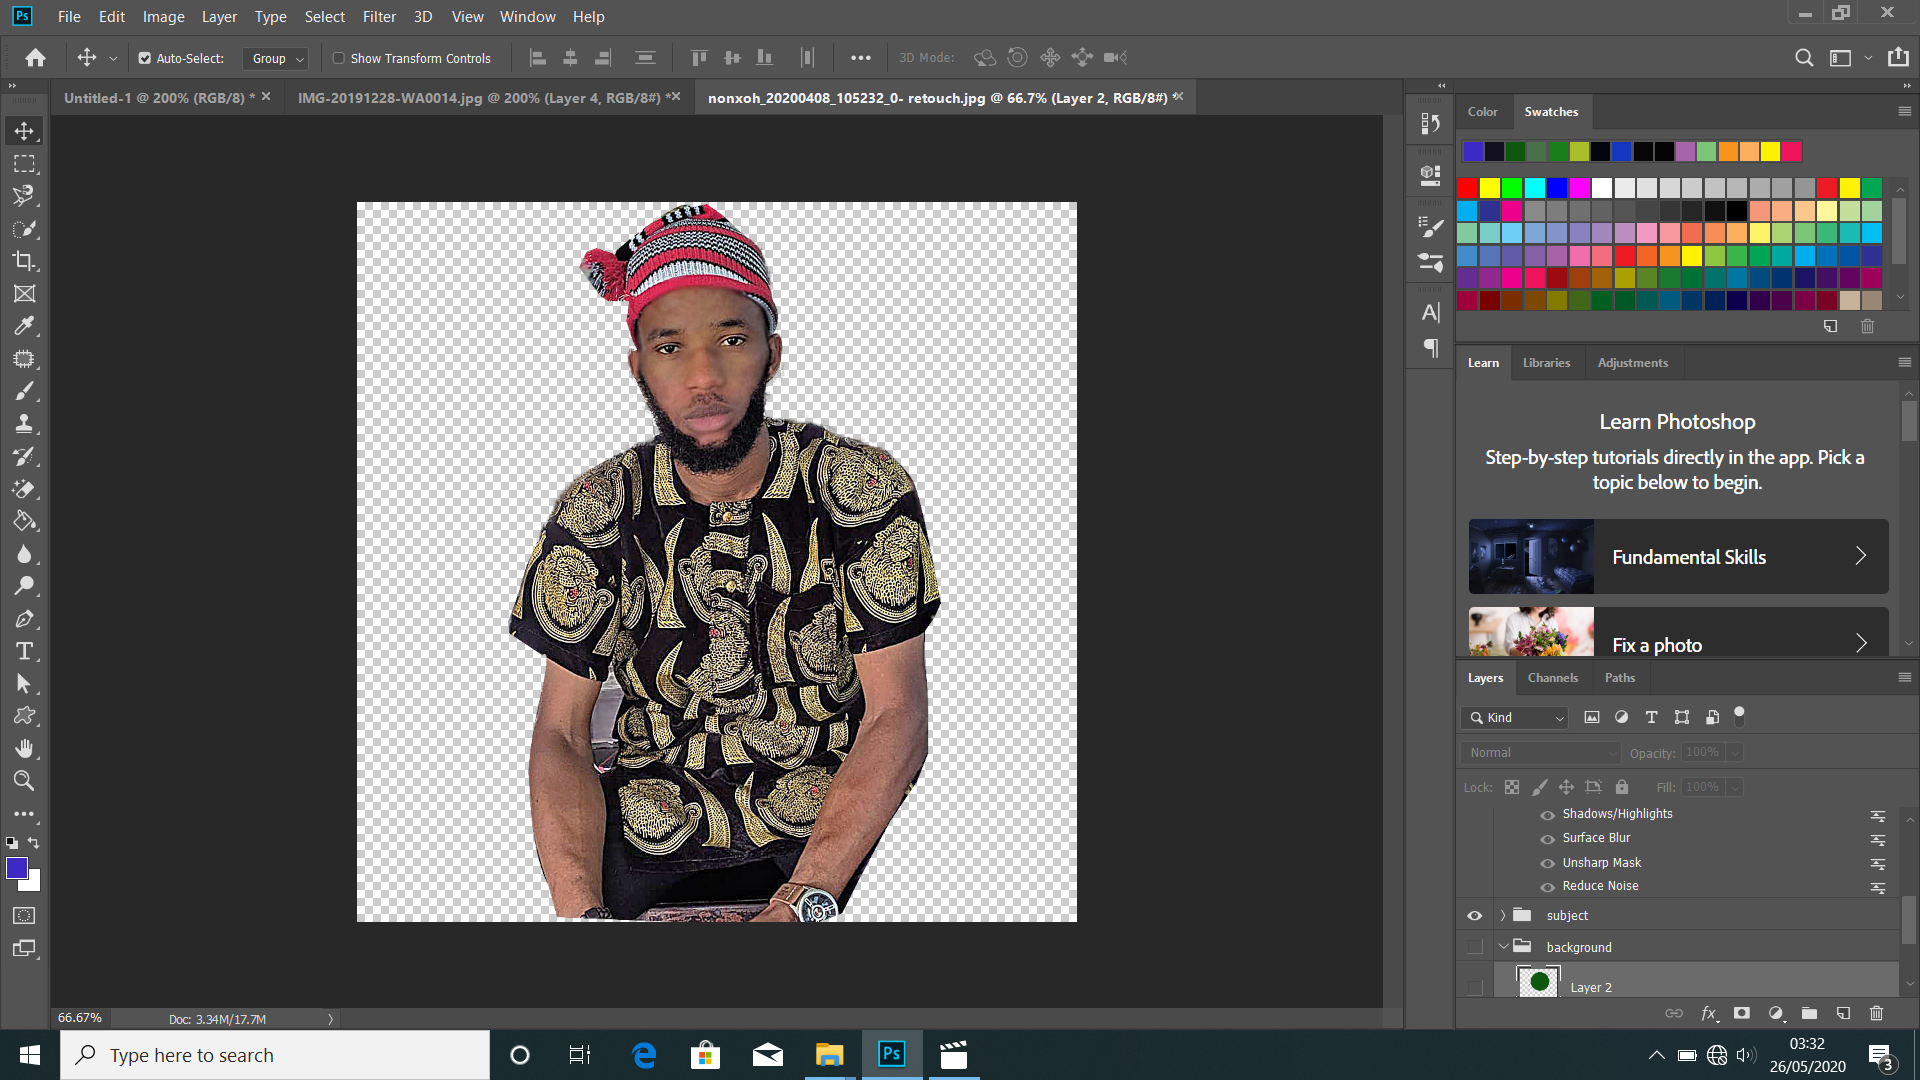The image size is (1920, 1080).
Task: Toggle Auto-Select checkbox
Action: tap(145, 58)
